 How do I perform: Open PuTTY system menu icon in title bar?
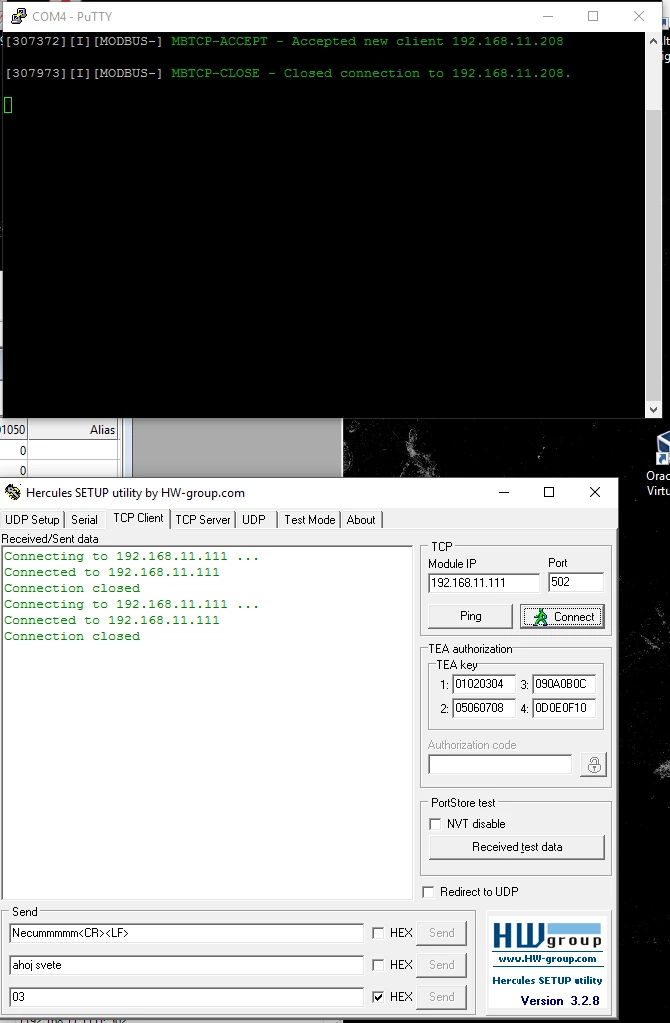[x=18, y=16]
